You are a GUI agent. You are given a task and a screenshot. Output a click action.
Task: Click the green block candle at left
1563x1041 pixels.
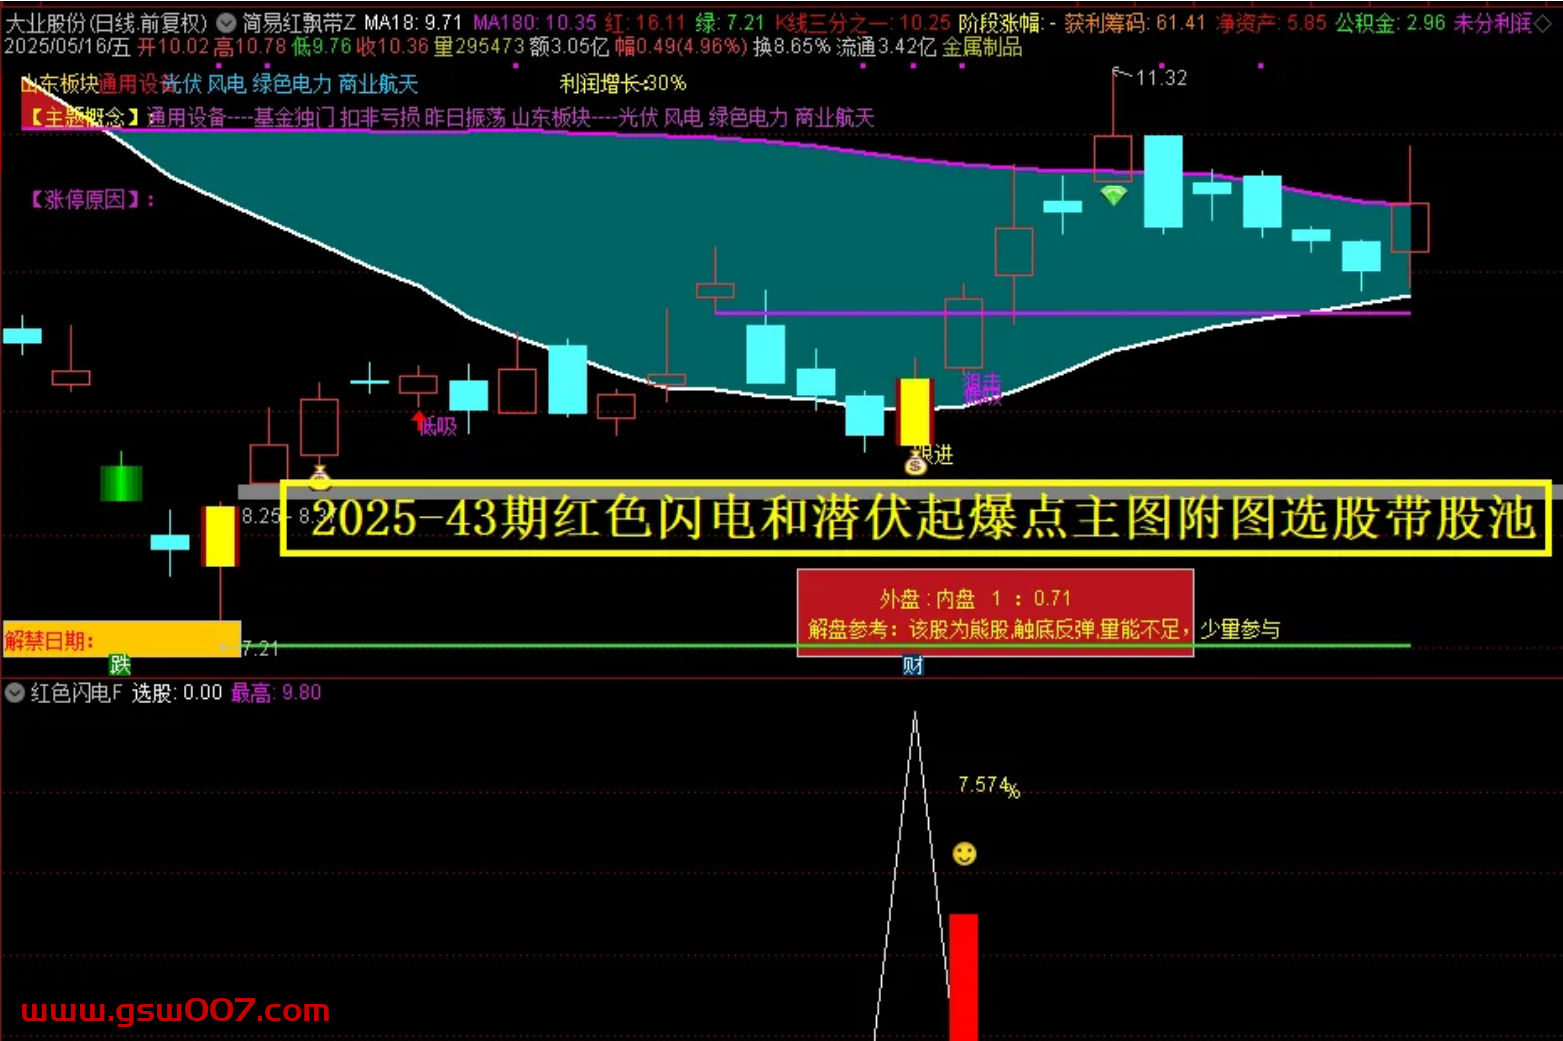click(x=121, y=483)
